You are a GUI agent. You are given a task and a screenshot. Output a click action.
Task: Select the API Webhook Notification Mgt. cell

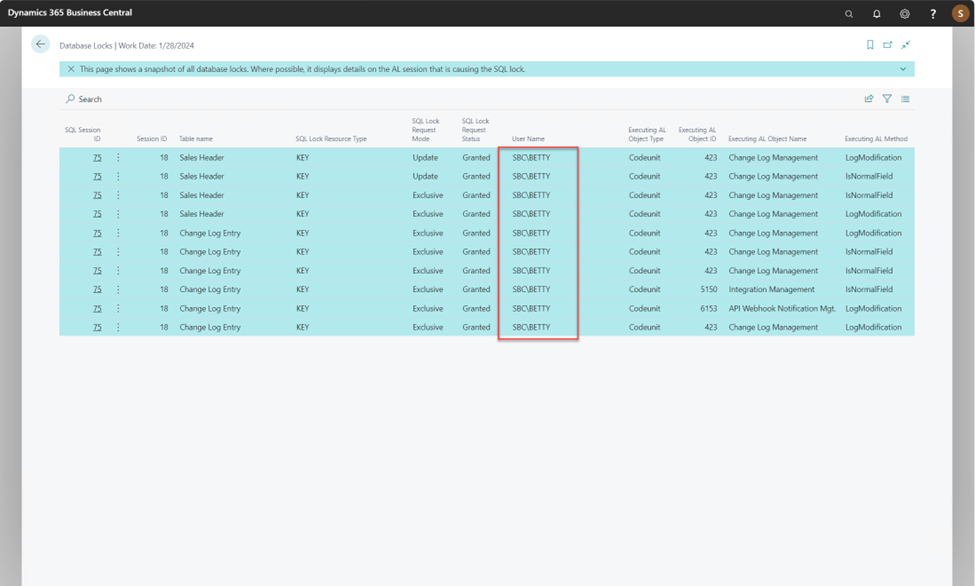click(782, 309)
